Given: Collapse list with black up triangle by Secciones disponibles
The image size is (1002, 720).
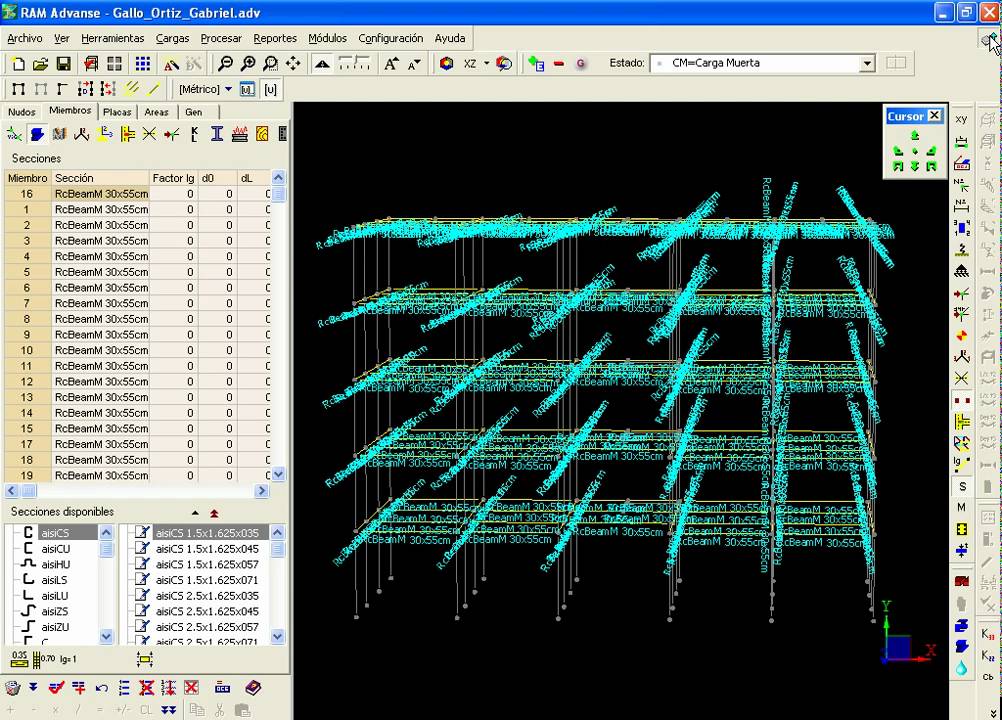Looking at the screenshot, I should click(x=195, y=513).
